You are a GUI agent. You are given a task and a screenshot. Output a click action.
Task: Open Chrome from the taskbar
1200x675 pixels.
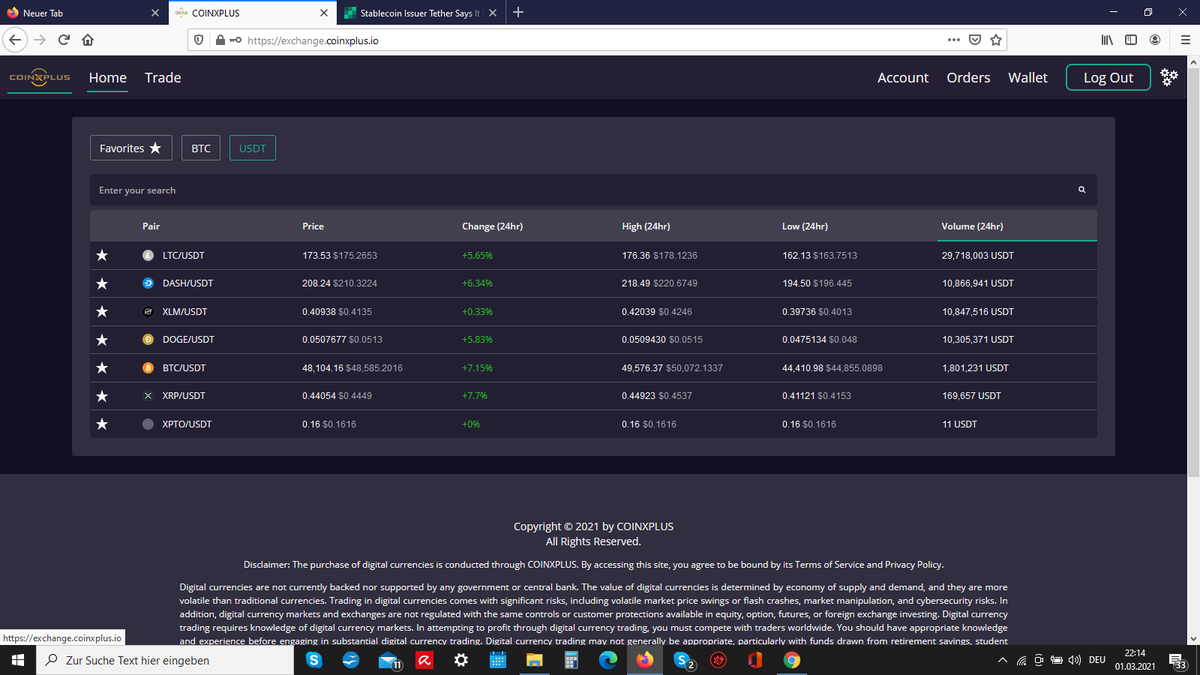click(791, 660)
